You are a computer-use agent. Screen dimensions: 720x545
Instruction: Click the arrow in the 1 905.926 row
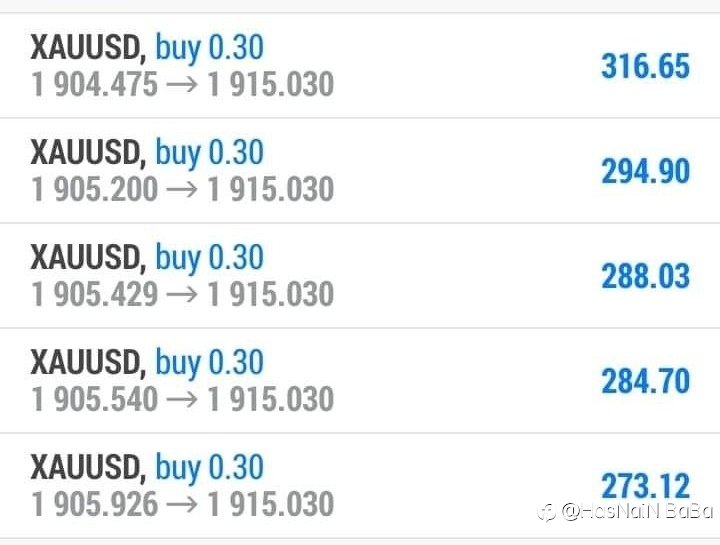182,504
